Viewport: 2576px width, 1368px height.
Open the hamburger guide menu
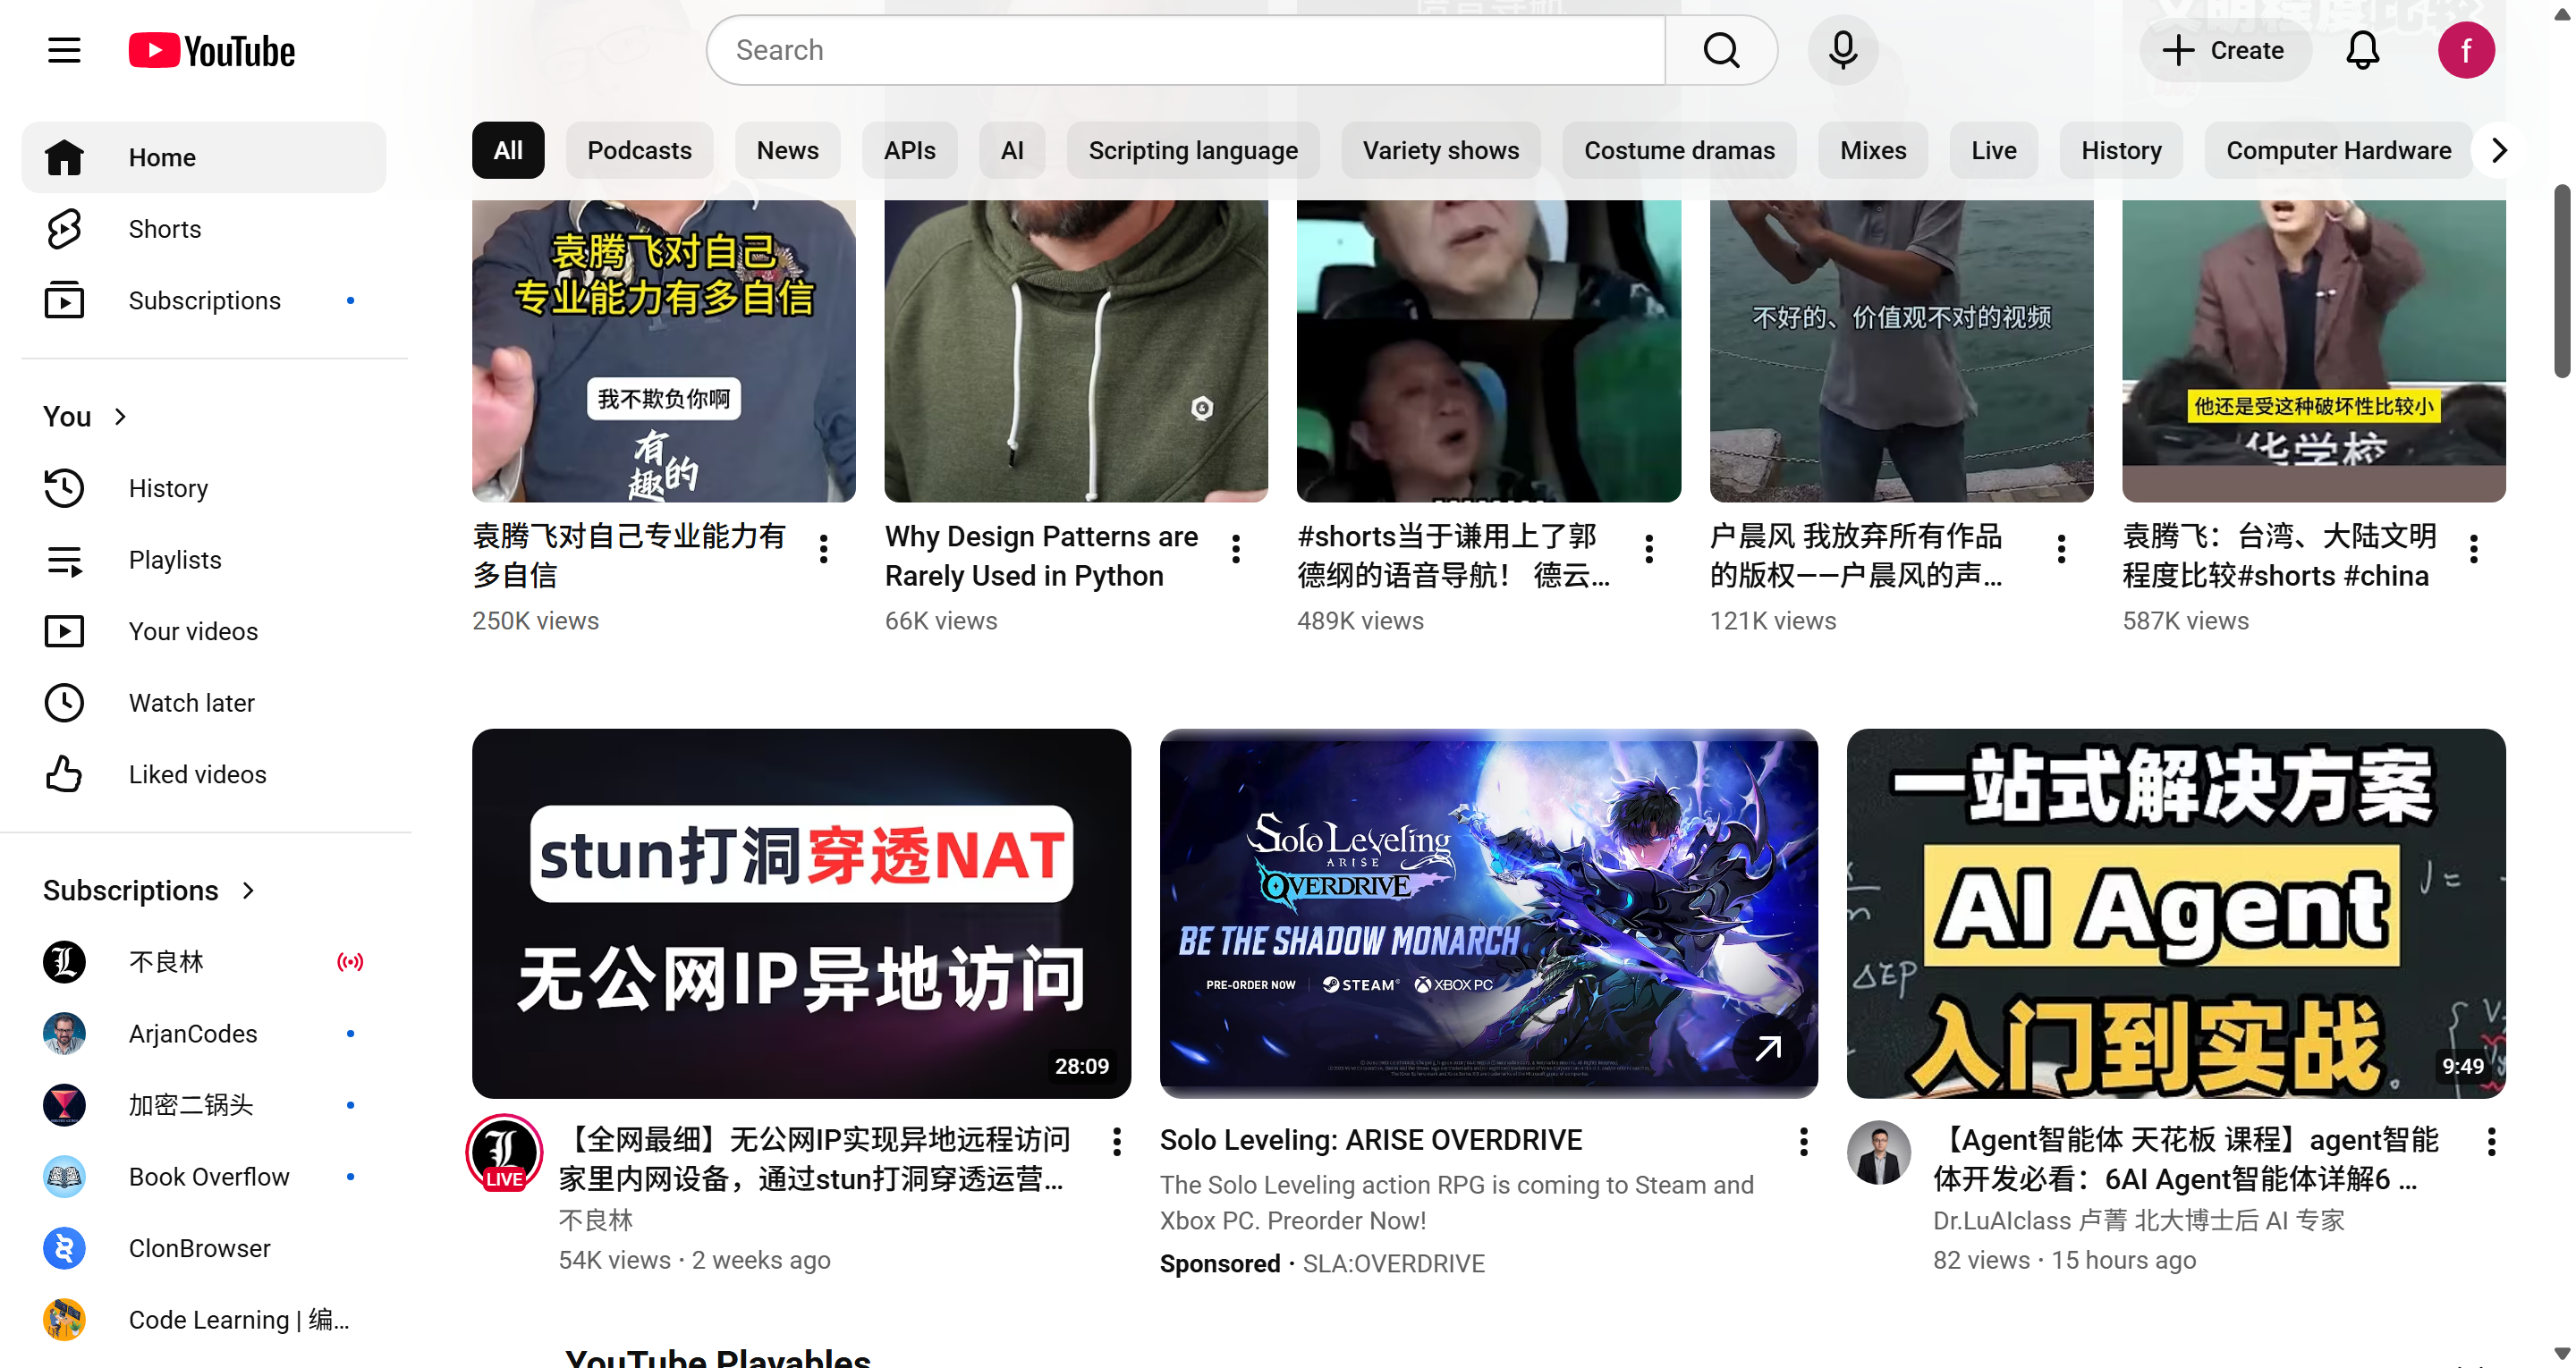(x=64, y=50)
